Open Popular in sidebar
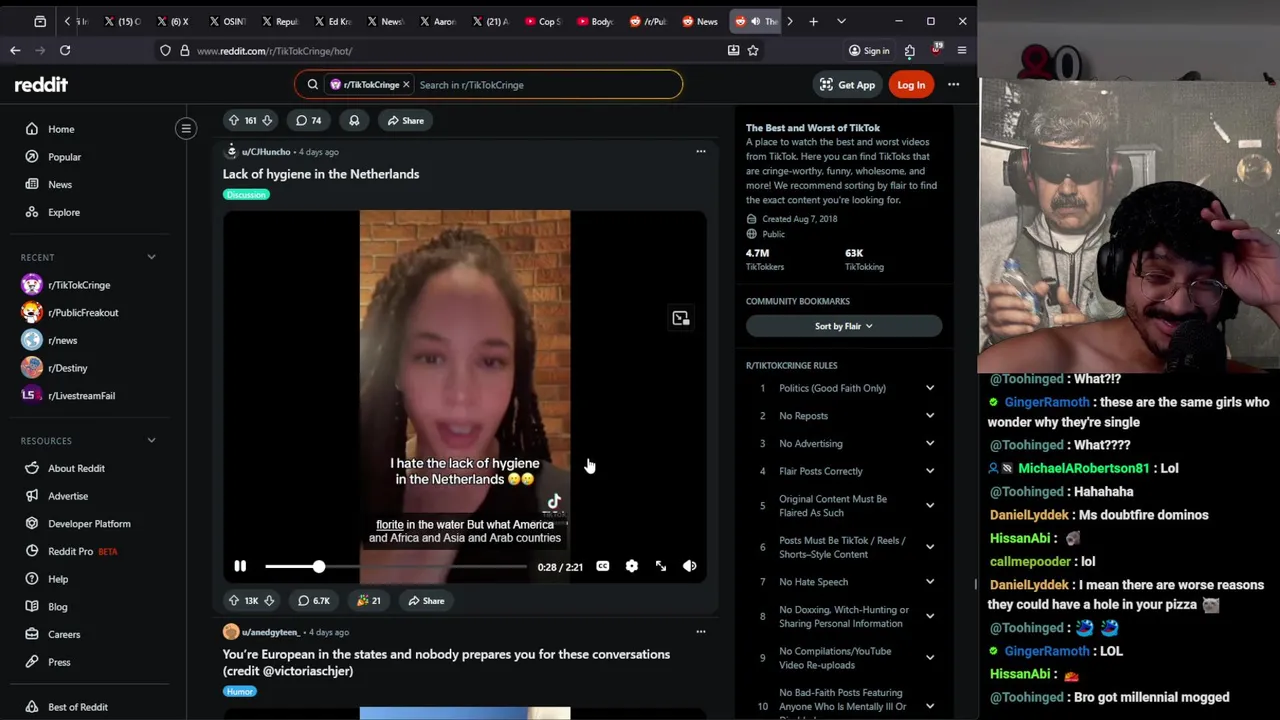Screen dimensions: 1280x720 pos(64,157)
